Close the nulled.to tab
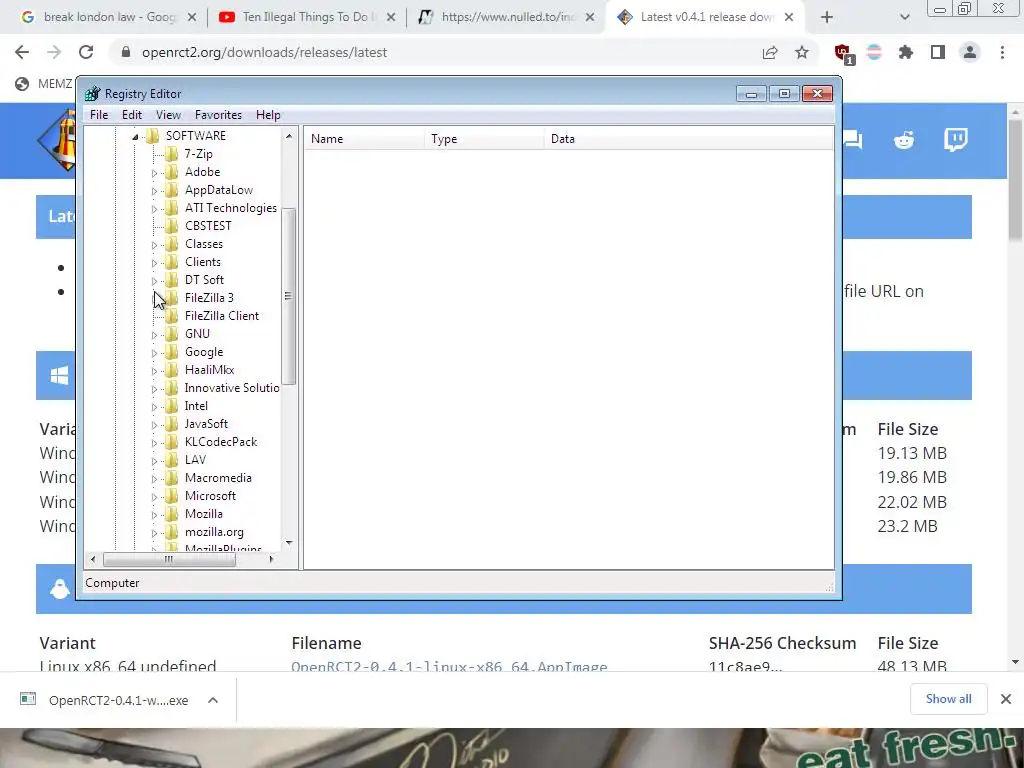This screenshot has width=1024, height=768. 590,18
